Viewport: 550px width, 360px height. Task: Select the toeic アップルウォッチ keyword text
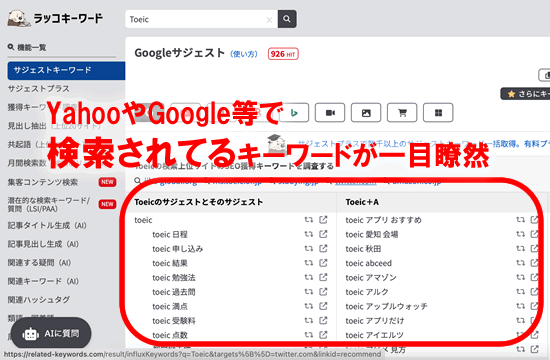386,306
